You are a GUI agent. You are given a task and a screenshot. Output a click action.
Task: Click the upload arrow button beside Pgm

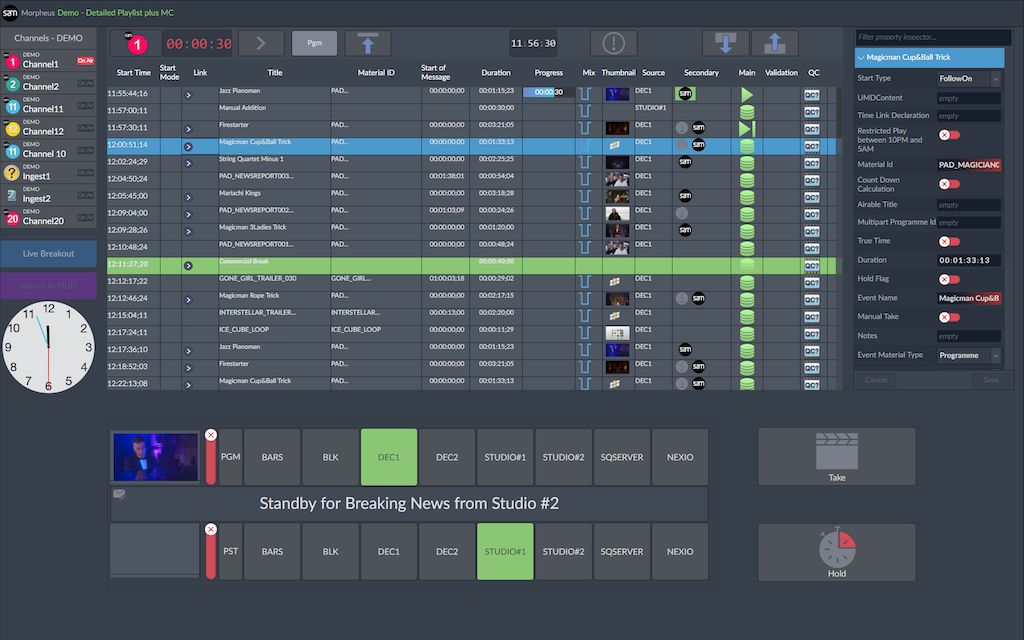click(368, 43)
